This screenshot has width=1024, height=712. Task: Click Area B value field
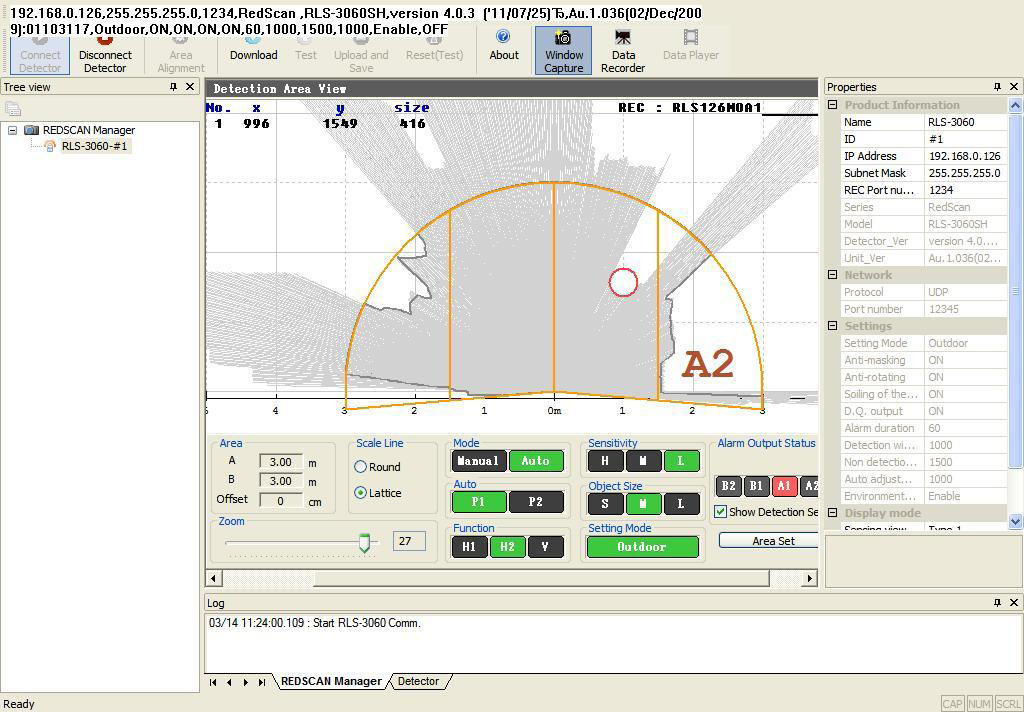281,481
